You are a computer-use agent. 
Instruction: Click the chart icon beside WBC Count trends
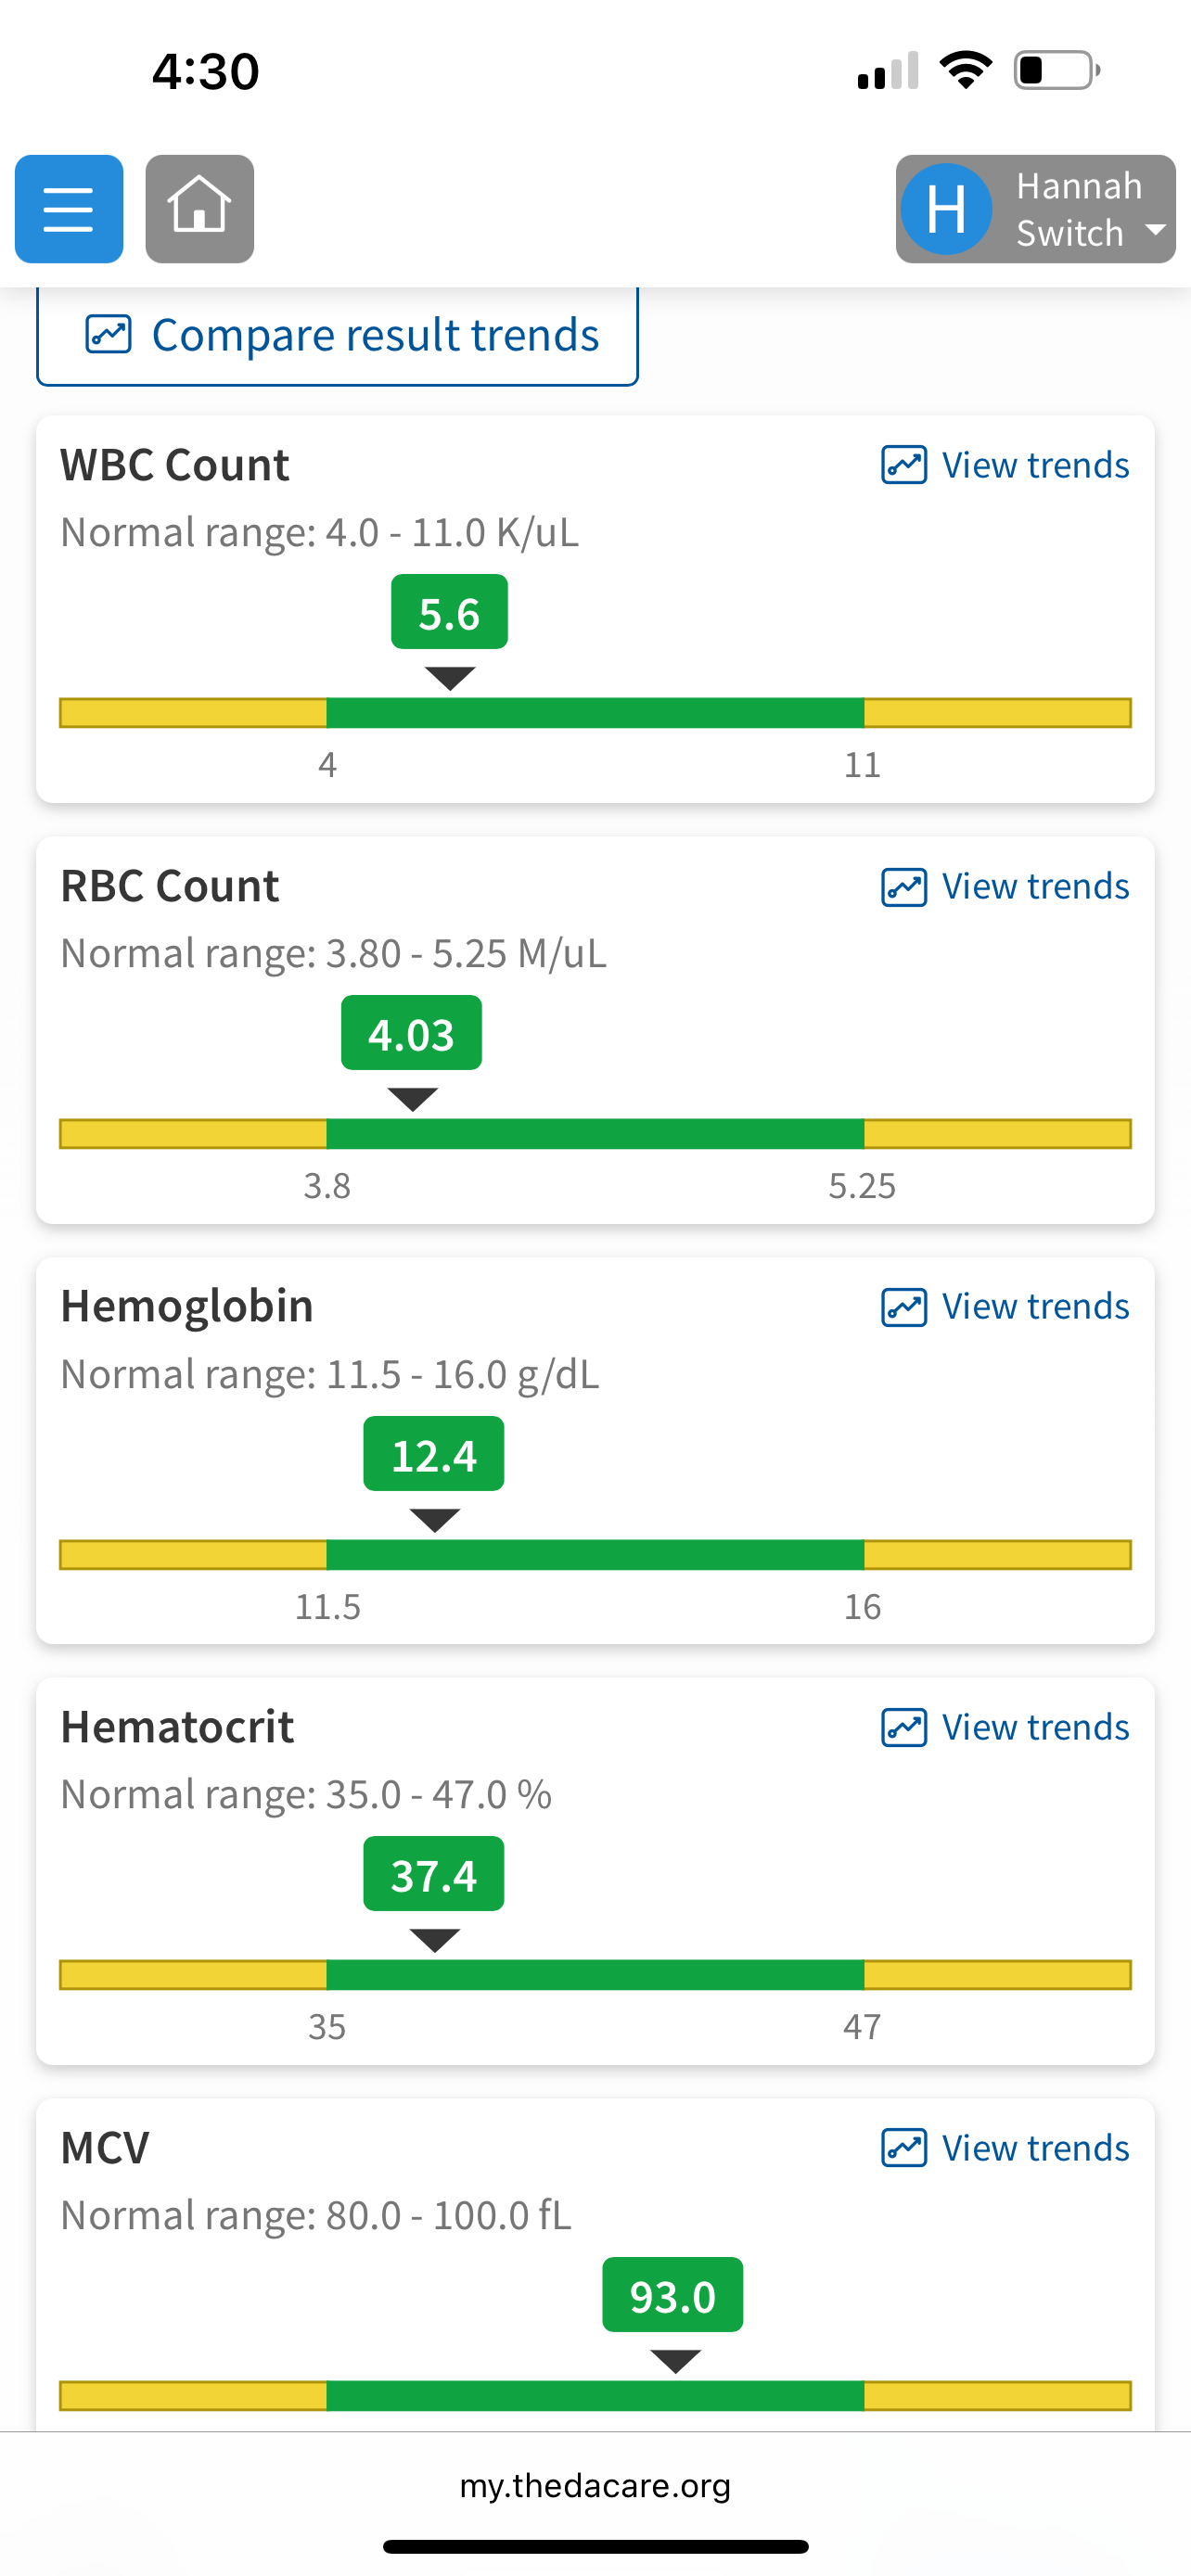tap(903, 465)
